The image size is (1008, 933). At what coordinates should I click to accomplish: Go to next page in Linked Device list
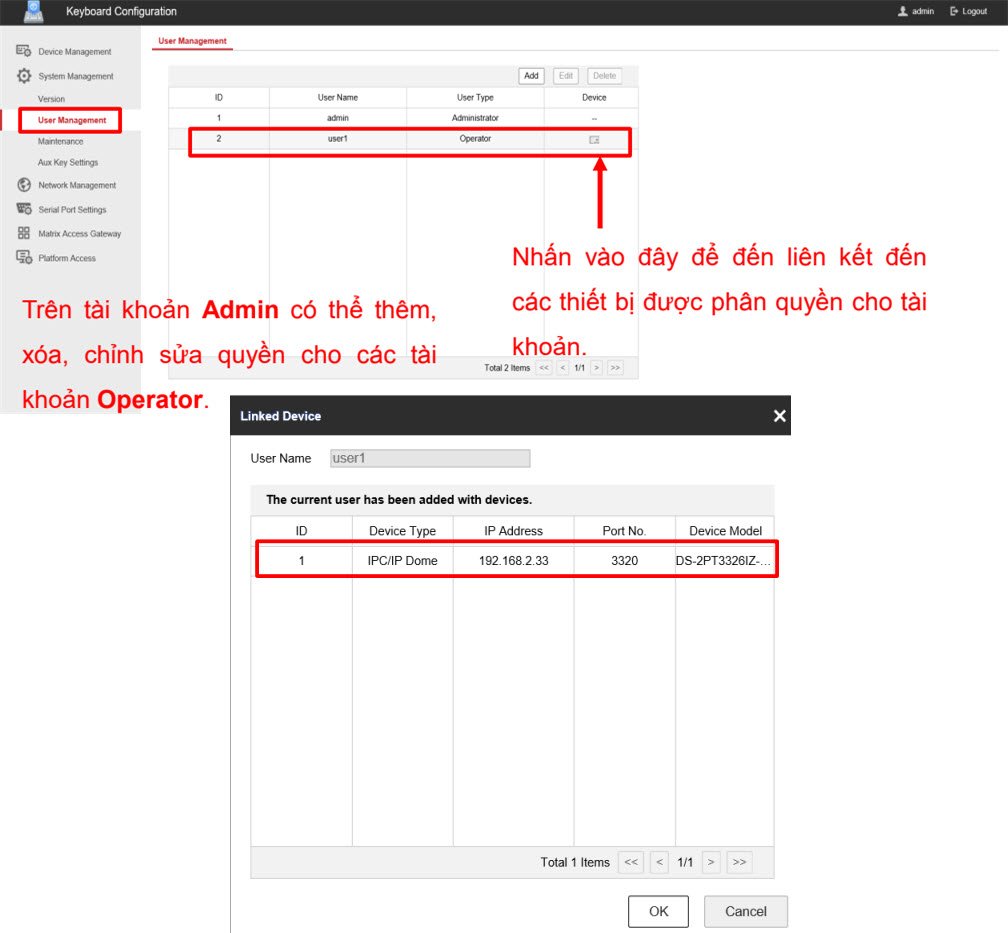point(711,862)
